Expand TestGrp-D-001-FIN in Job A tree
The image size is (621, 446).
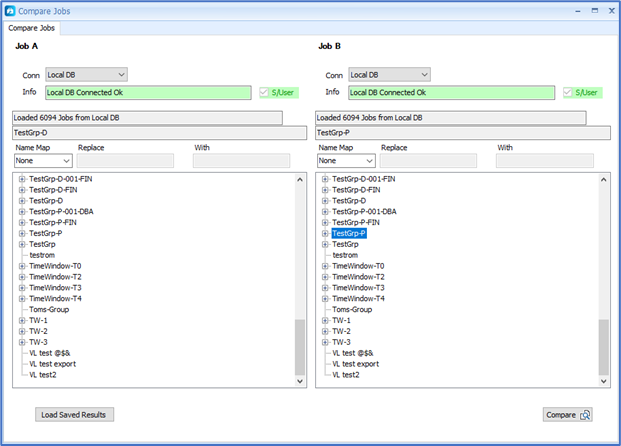click(22, 179)
